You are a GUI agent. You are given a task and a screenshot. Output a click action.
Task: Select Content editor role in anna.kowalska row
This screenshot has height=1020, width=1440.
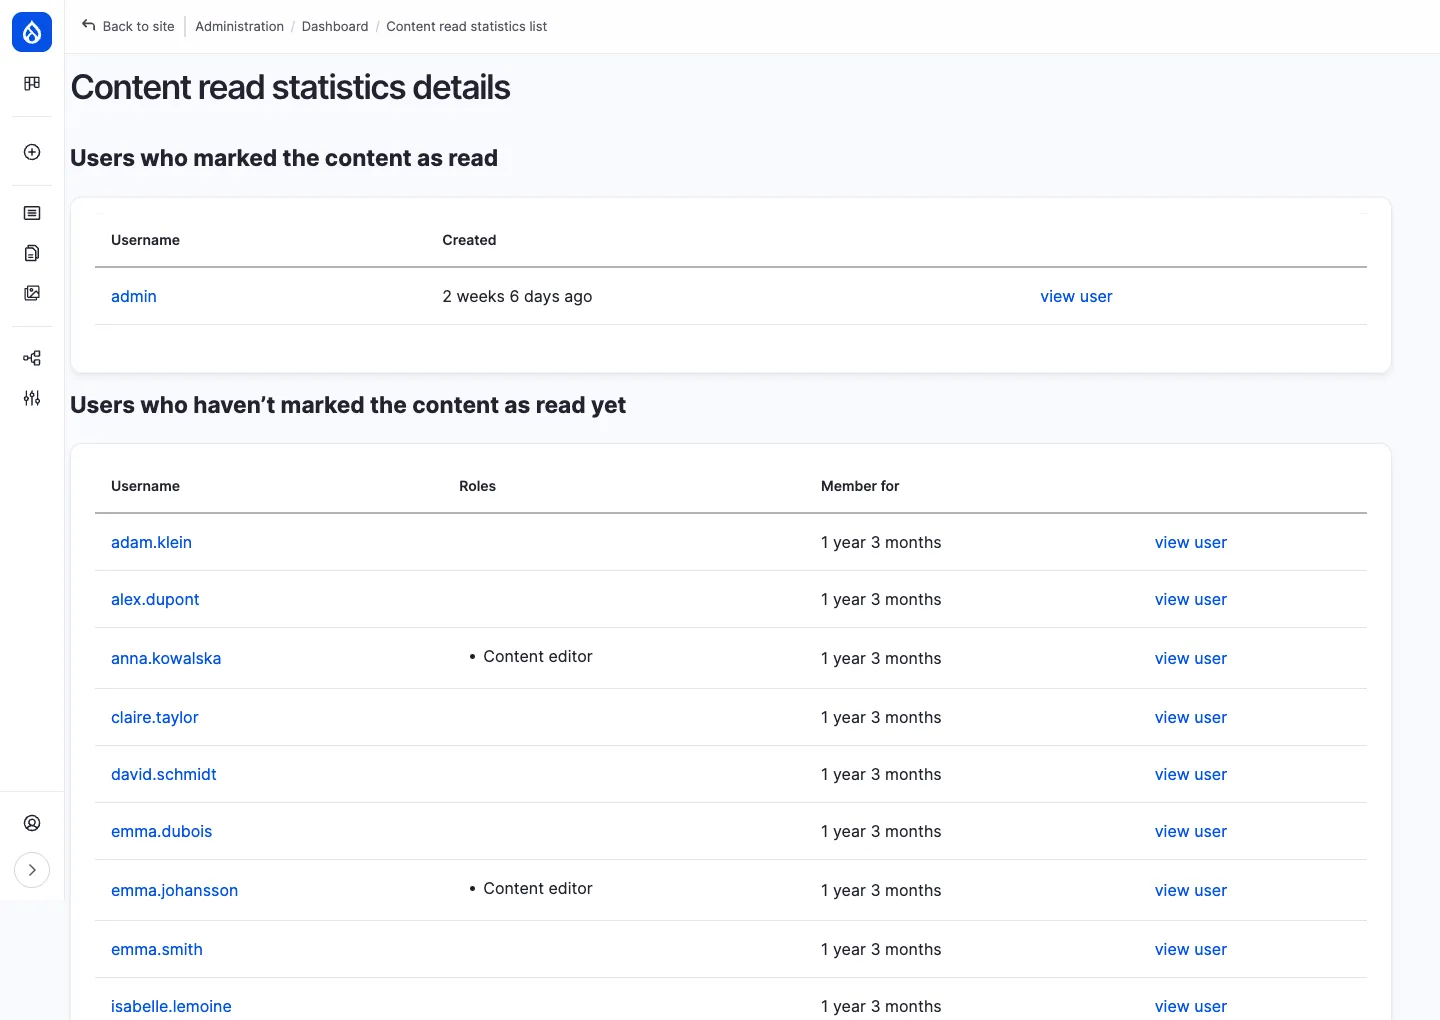(x=538, y=656)
